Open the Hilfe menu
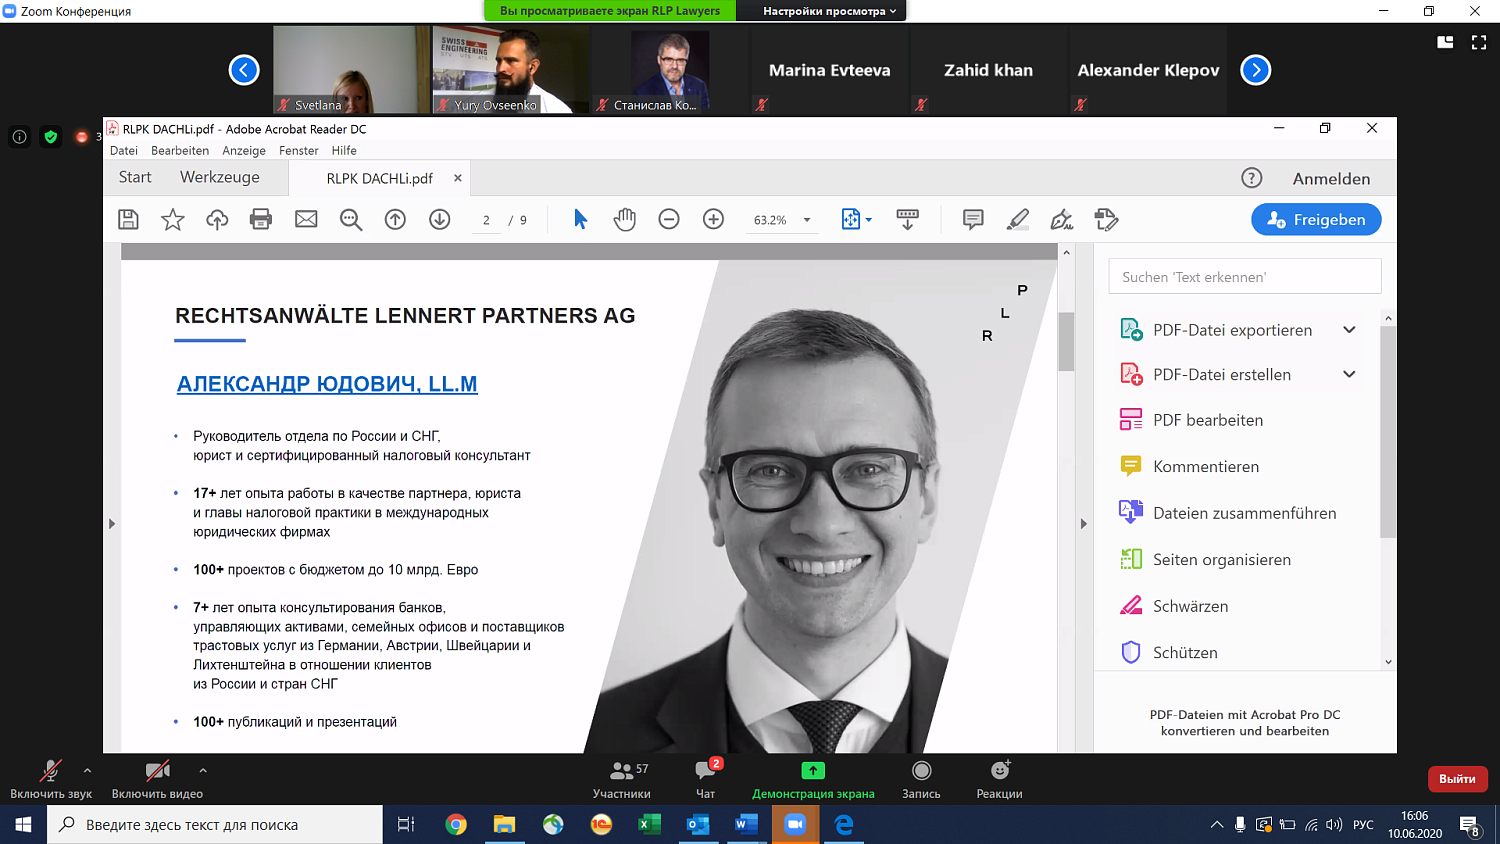Viewport: 1500px width, 844px height. pyautogui.click(x=344, y=151)
